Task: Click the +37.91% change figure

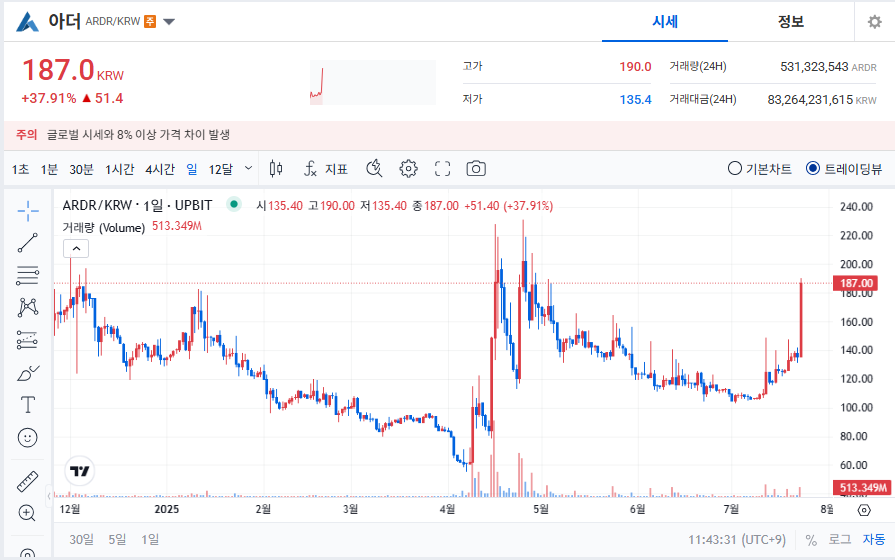Action: (49, 98)
